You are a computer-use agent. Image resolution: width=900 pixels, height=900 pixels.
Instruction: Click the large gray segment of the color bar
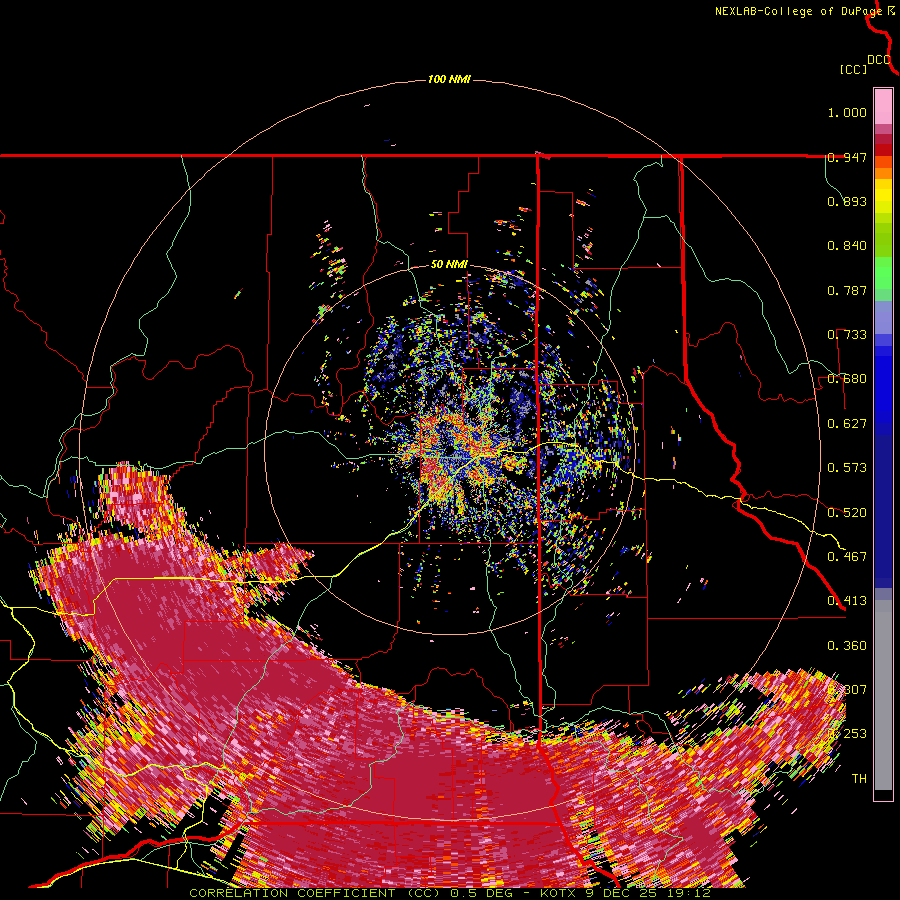click(x=883, y=695)
